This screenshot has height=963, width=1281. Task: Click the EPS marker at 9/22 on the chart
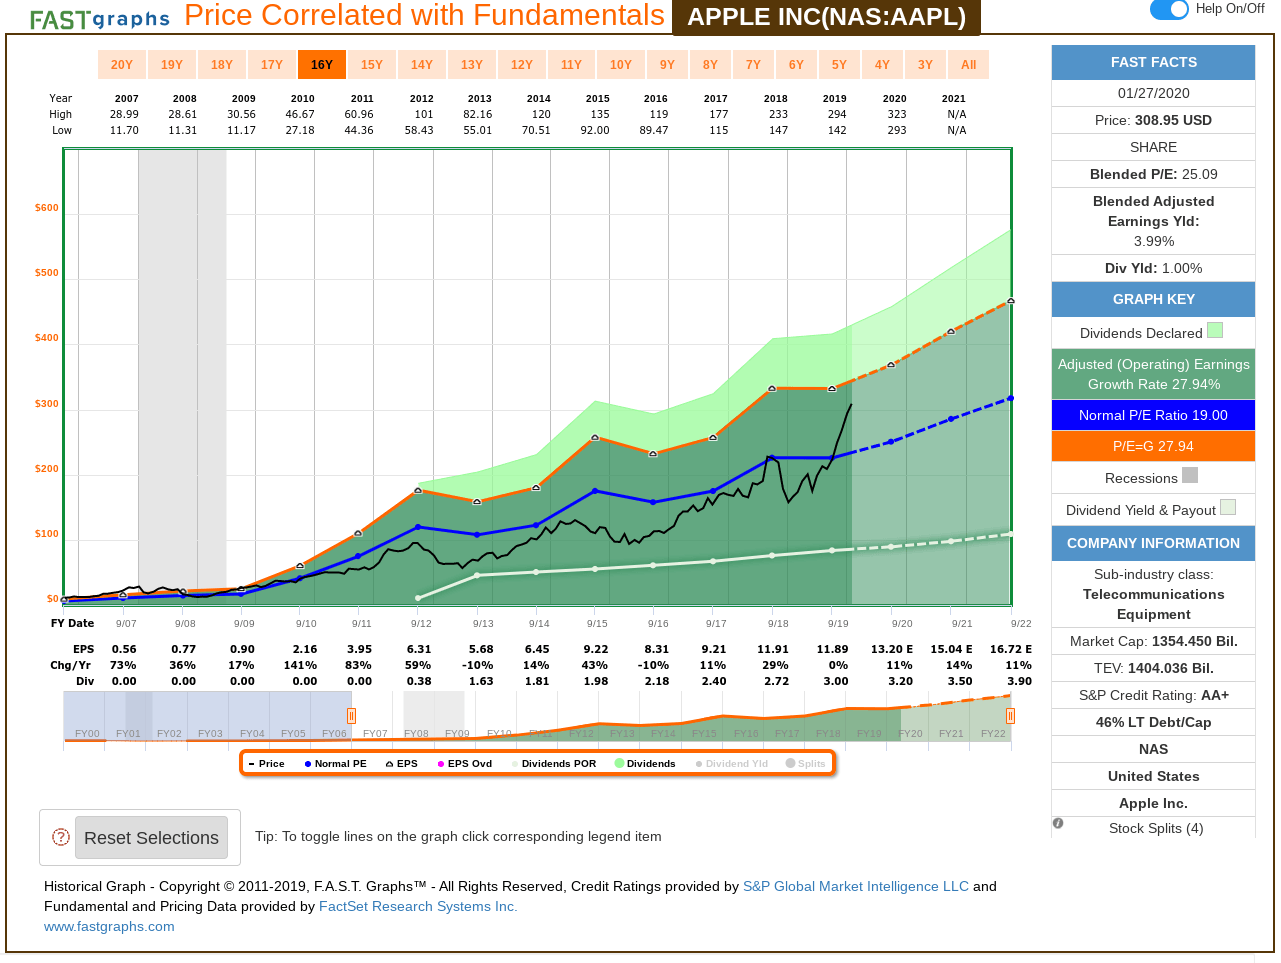[1011, 301]
